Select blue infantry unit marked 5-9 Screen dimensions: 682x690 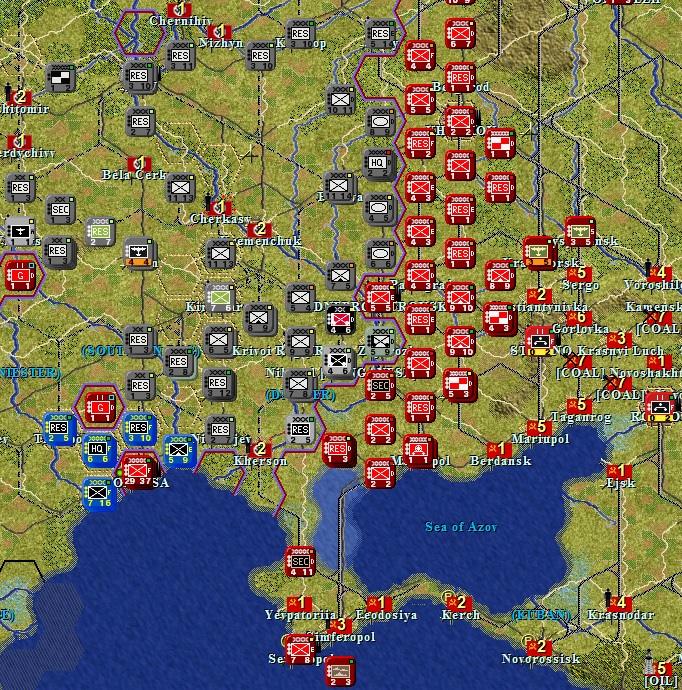pyautogui.click(x=178, y=452)
